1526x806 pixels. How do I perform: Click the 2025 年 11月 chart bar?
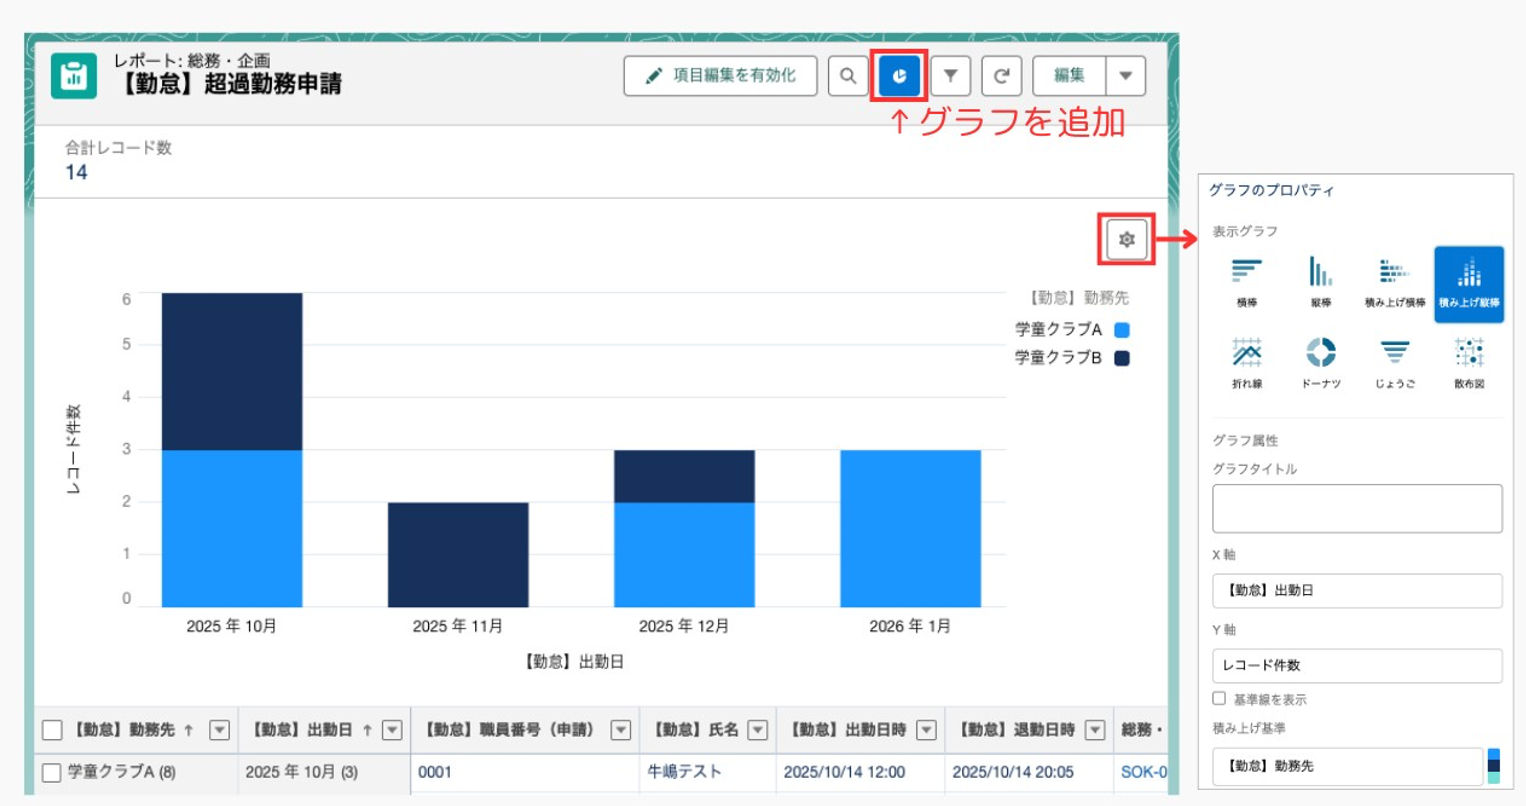tap(458, 554)
